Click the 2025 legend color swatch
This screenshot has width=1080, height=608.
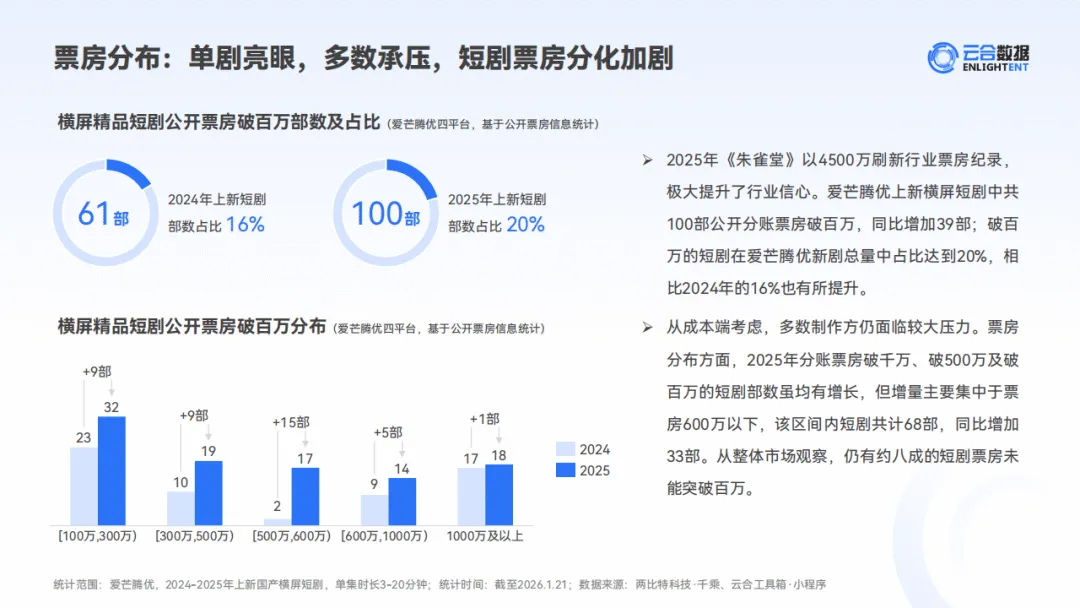coord(565,470)
